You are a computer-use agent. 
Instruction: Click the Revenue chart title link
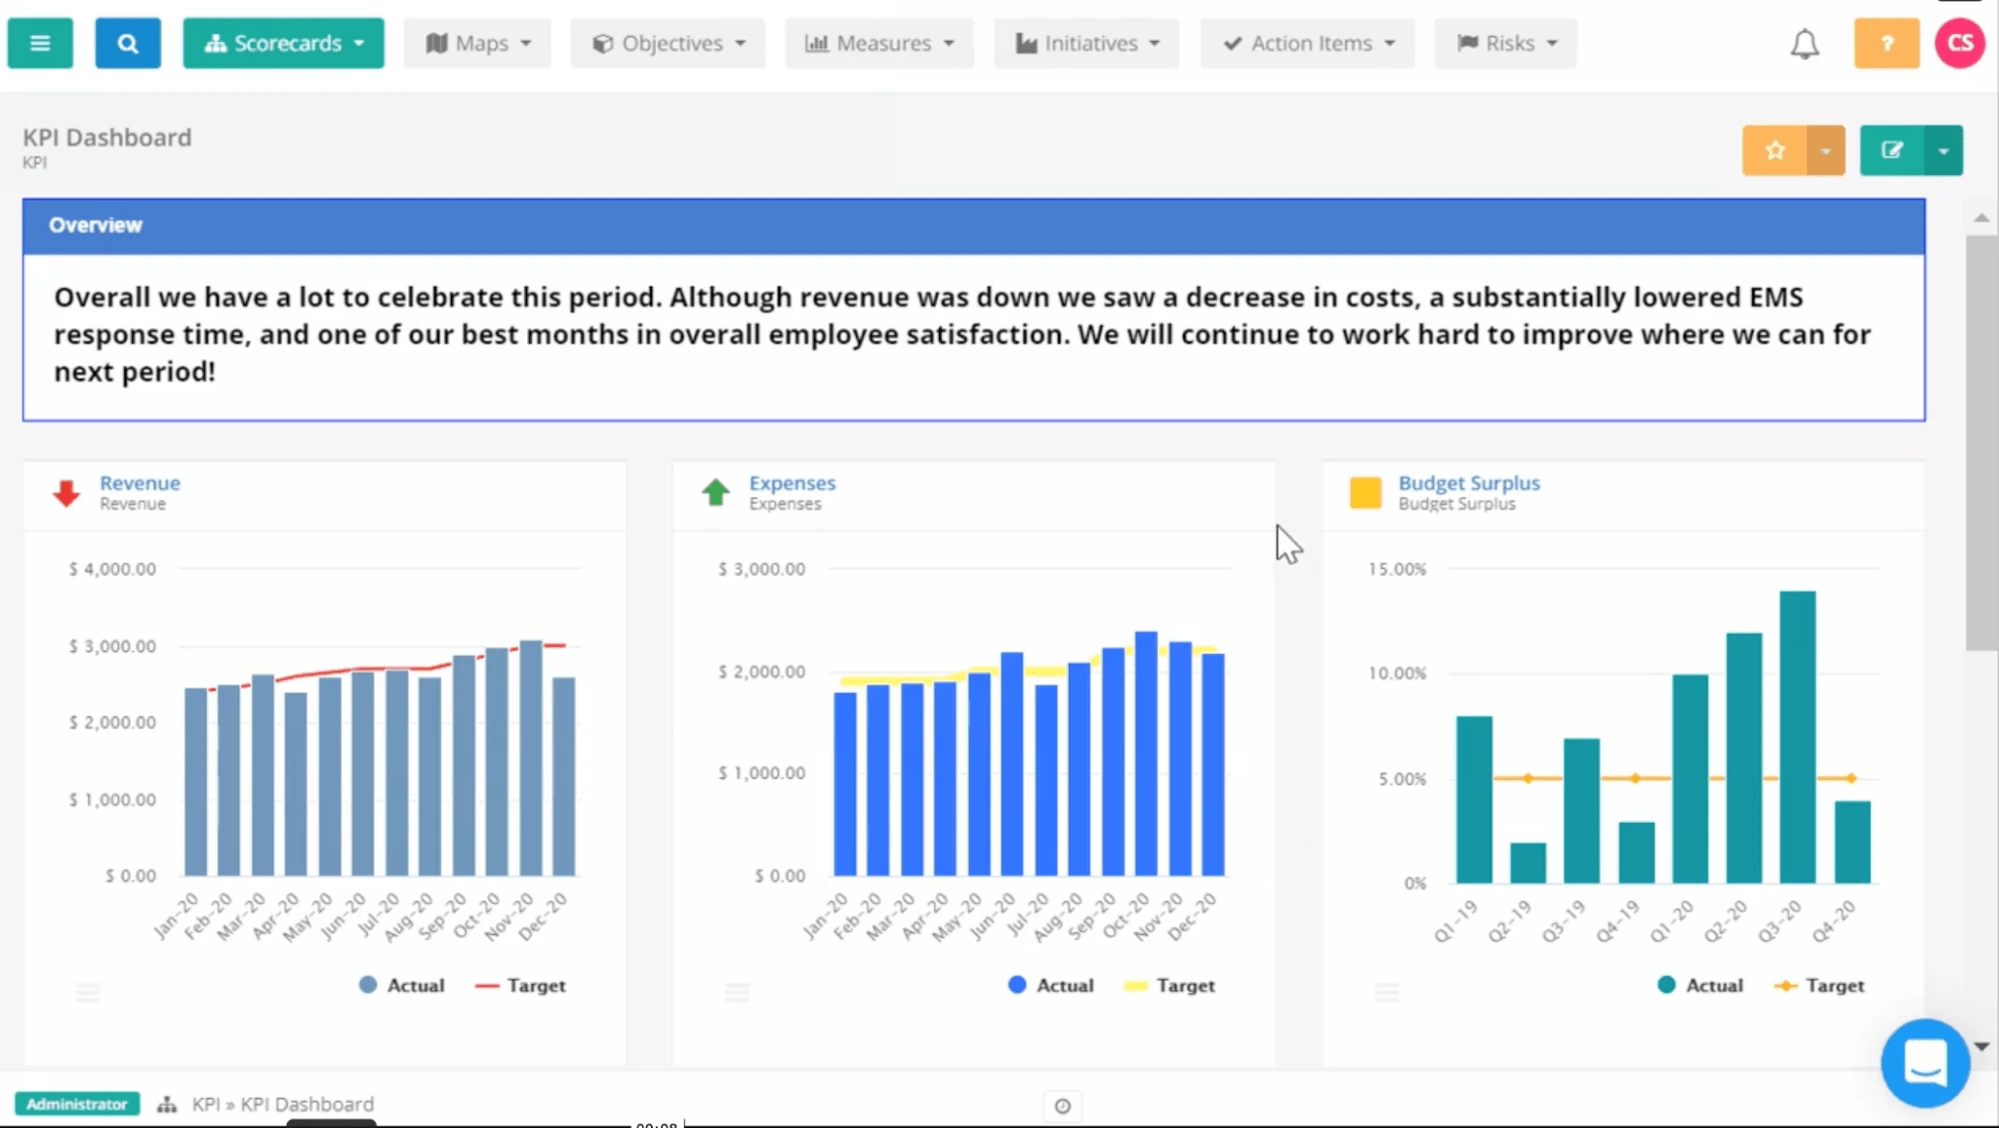[x=139, y=482]
